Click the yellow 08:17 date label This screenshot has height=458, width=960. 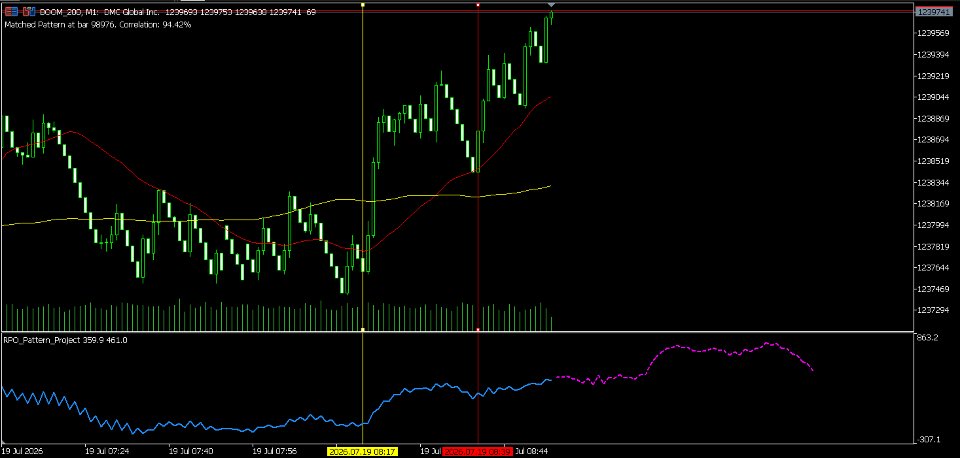(x=363, y=452)
